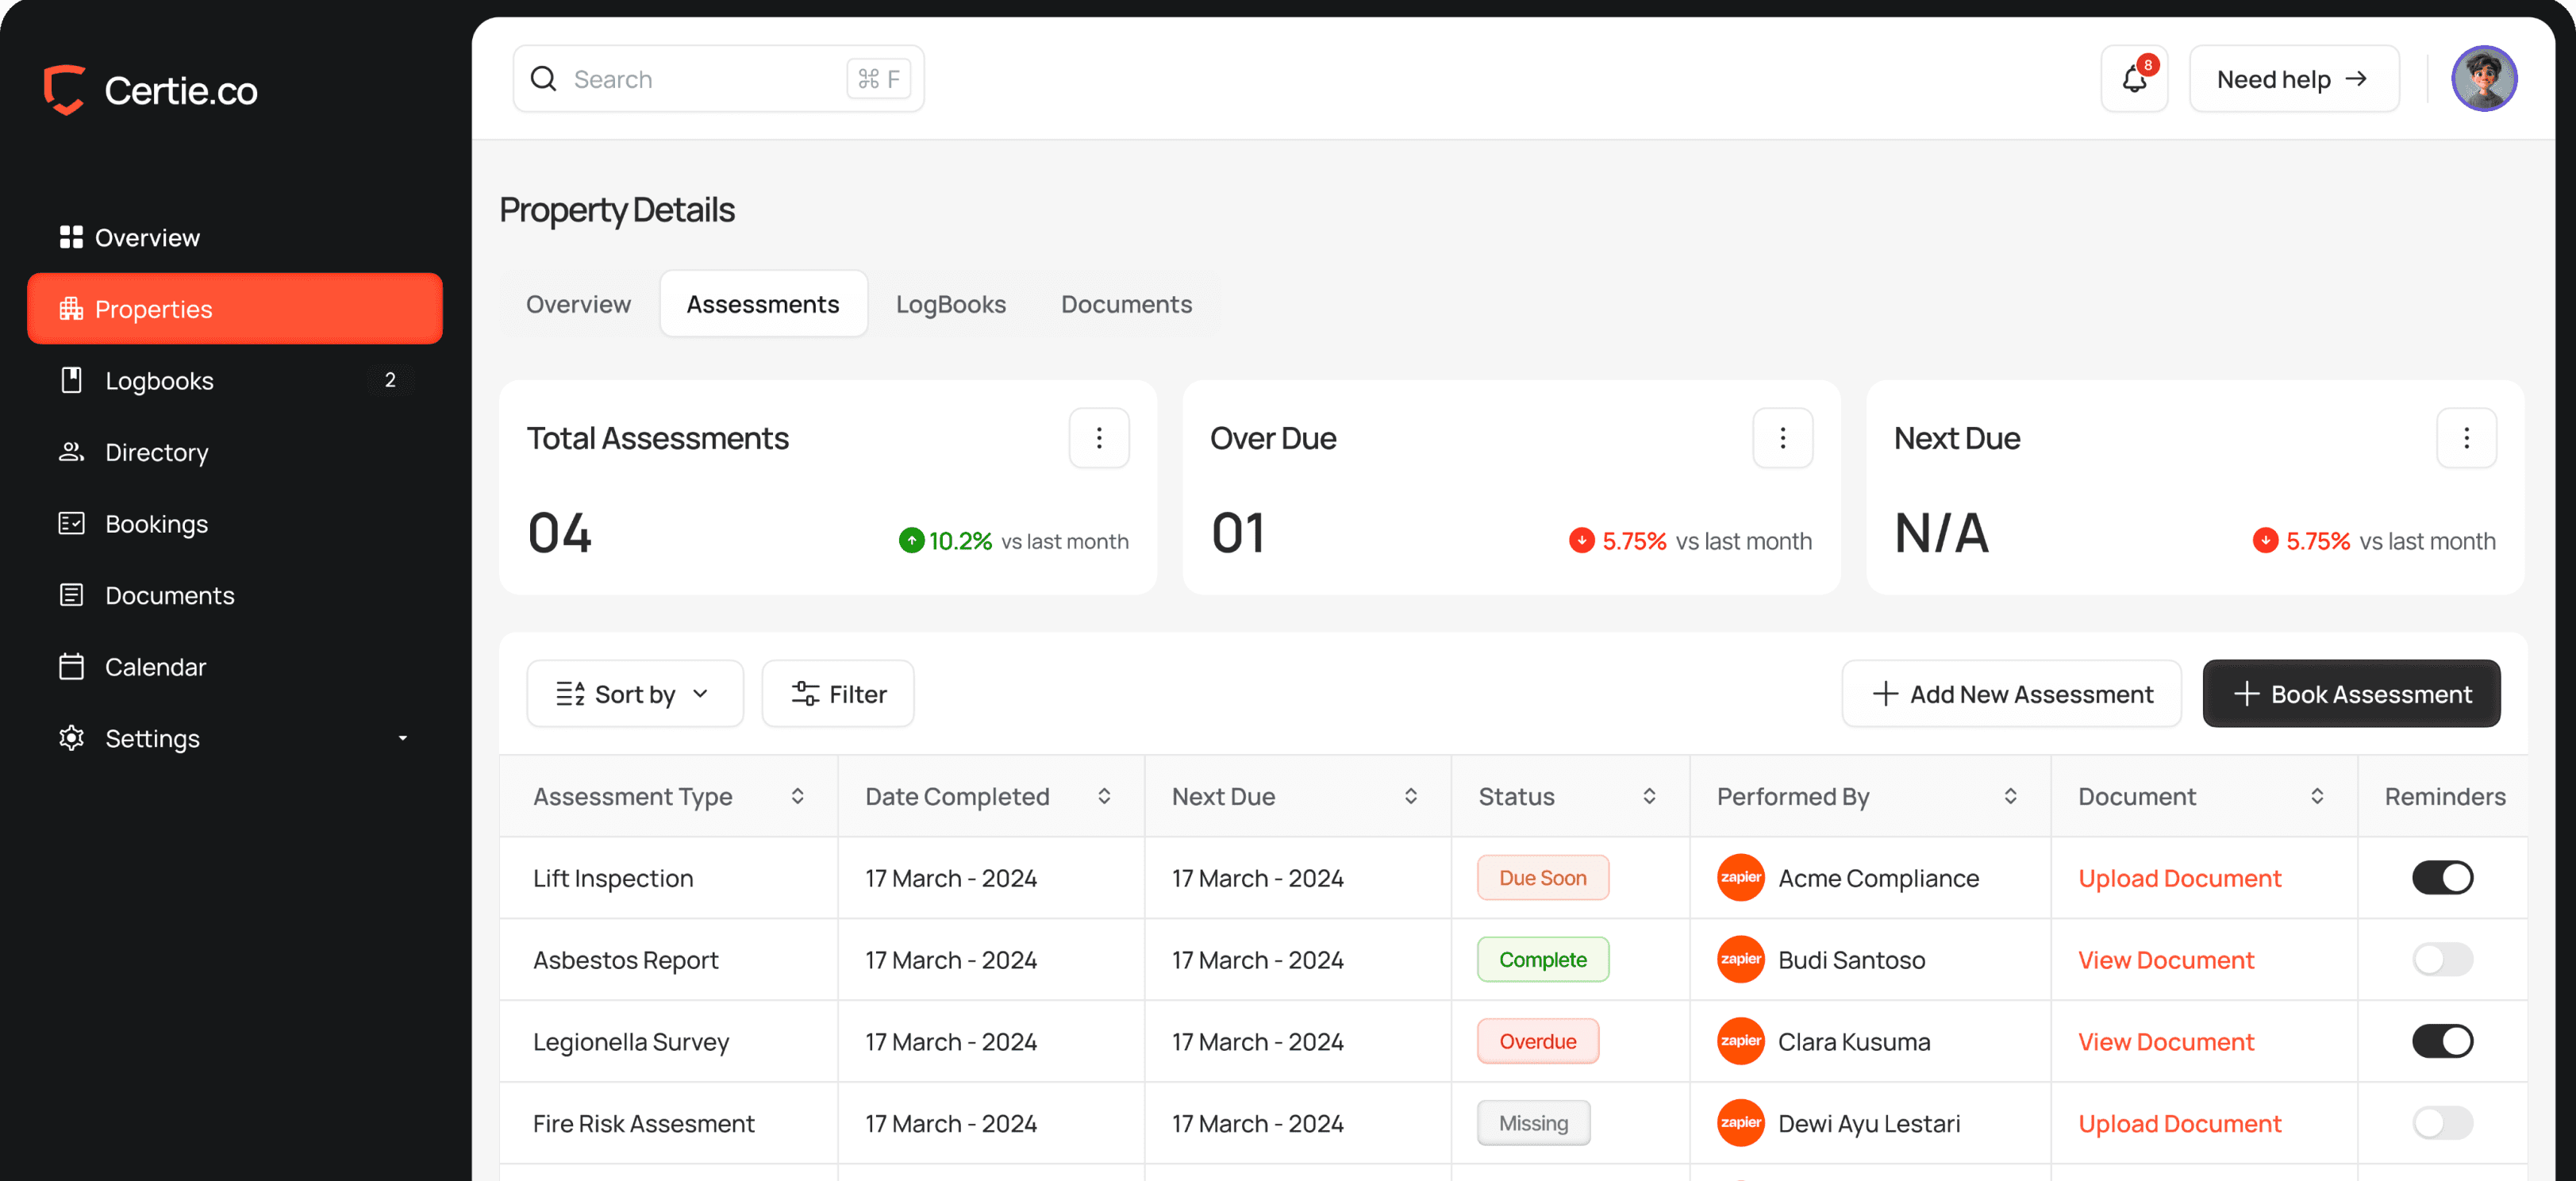2576x1181 pixels.
Task: Select the Assessments tab
Action: (x=763, y=304)
